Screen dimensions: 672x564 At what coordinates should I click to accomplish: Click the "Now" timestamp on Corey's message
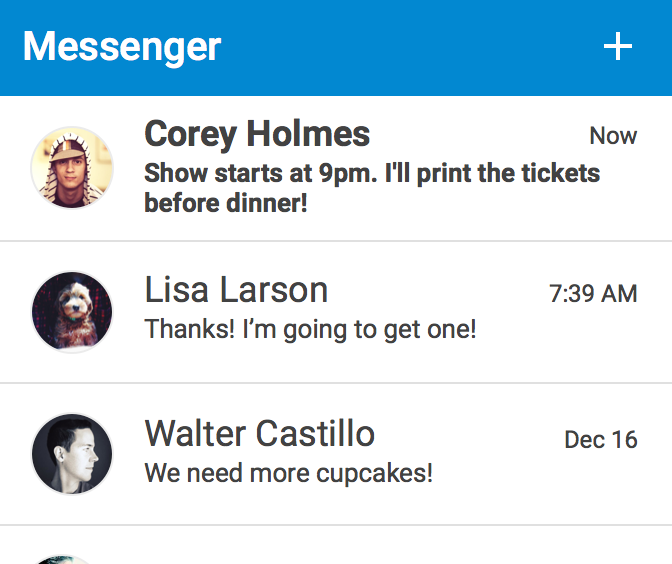click(x=613, y=136)
